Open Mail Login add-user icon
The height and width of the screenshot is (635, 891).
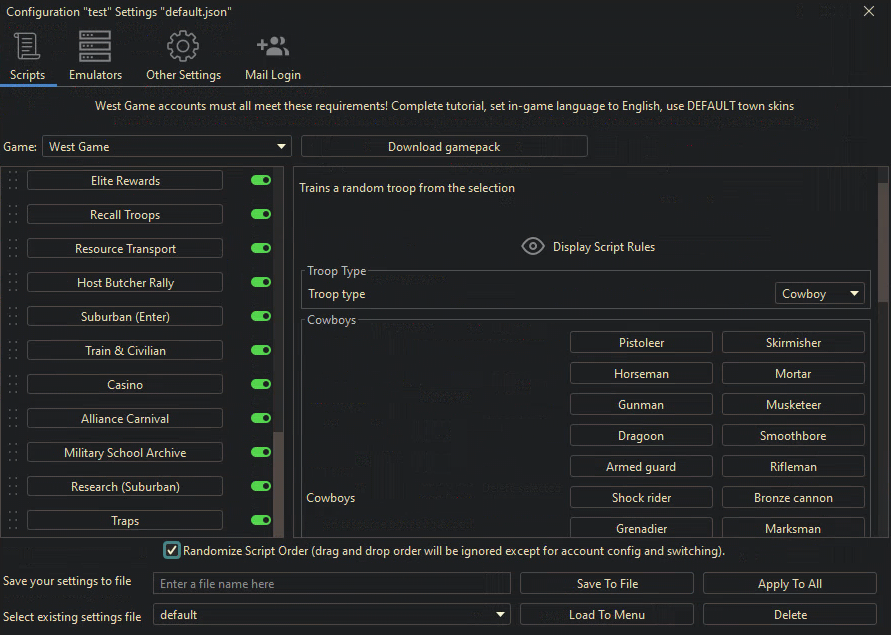point(273,46)
